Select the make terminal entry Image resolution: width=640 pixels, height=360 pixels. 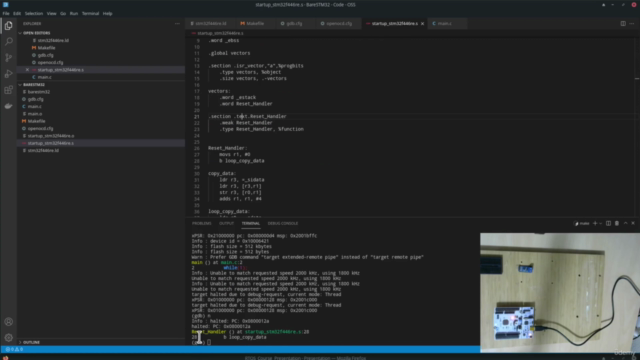point(582,223)
